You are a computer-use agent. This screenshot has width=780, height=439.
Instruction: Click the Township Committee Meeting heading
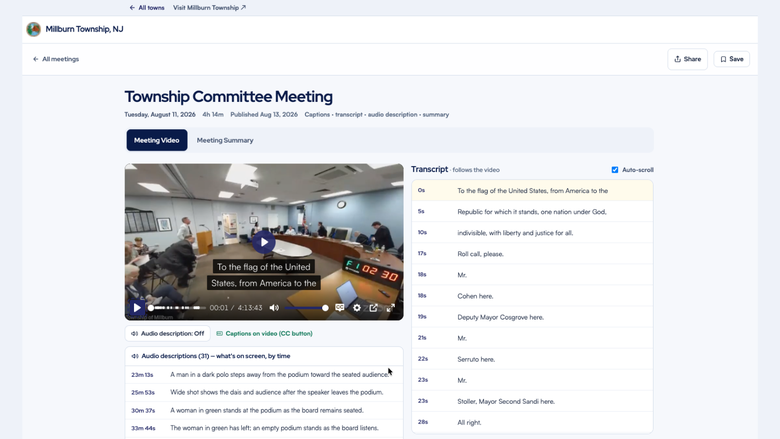coord(228,96)
